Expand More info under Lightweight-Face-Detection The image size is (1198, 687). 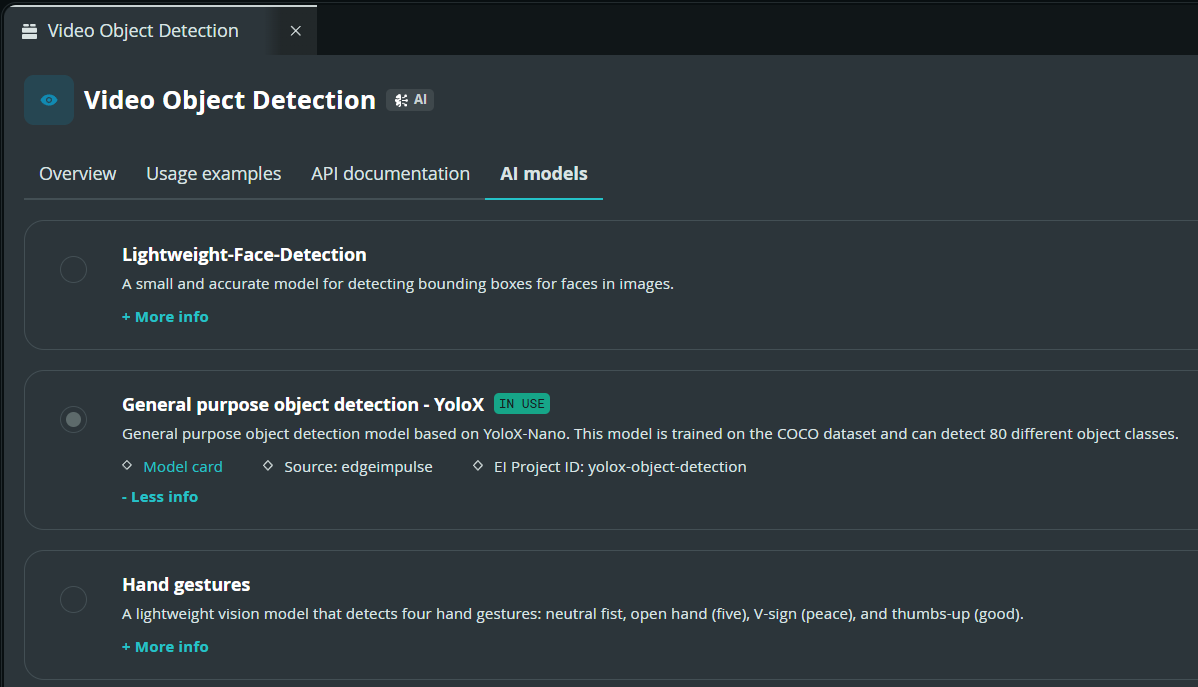pos(165,316)
